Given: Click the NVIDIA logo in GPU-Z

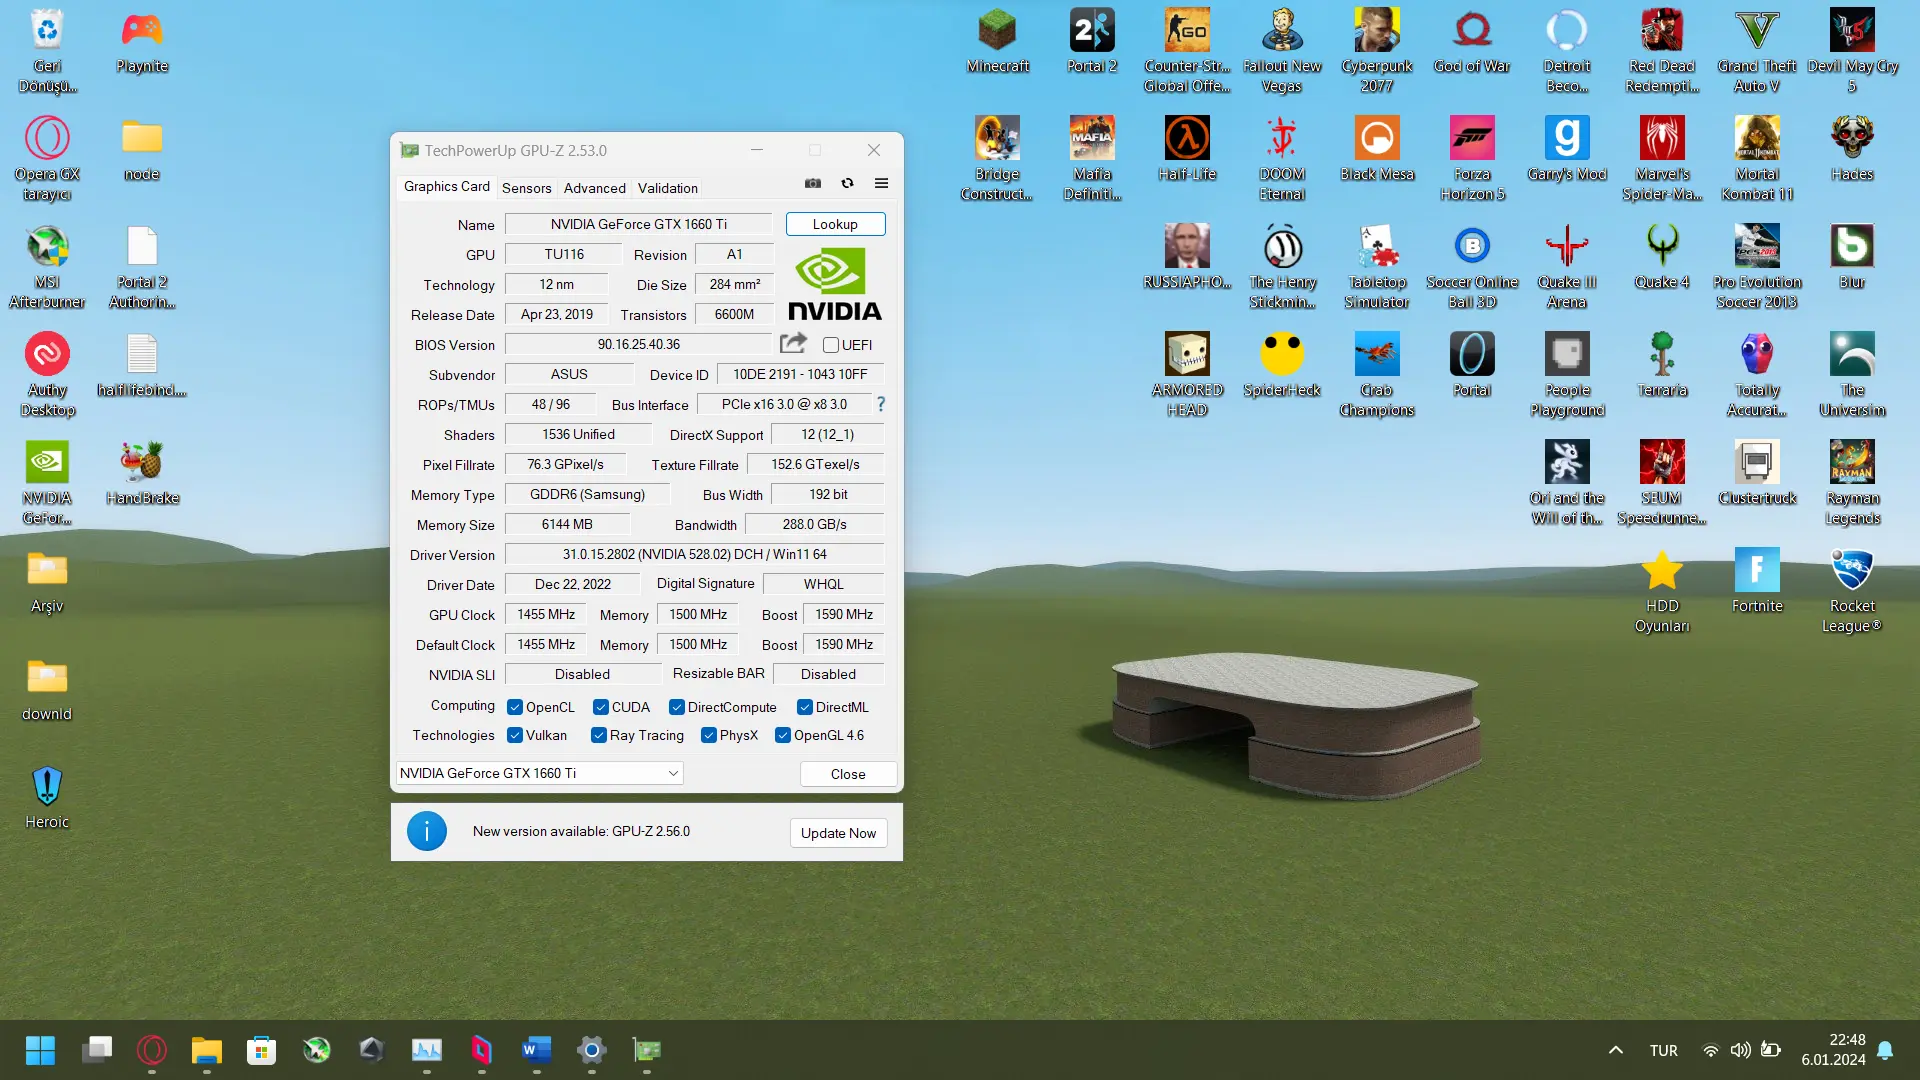Looking at the screenshot, I should point(835,285).
